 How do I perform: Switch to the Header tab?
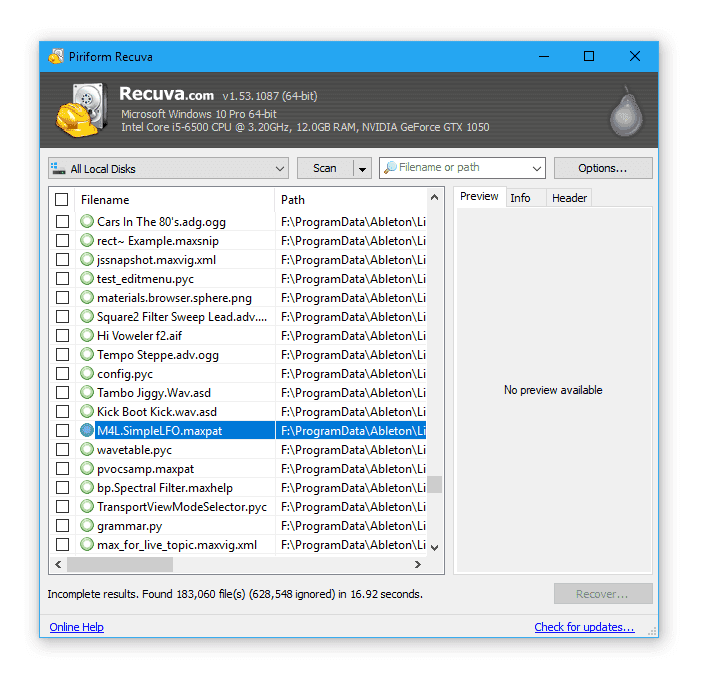click(569, 198)
